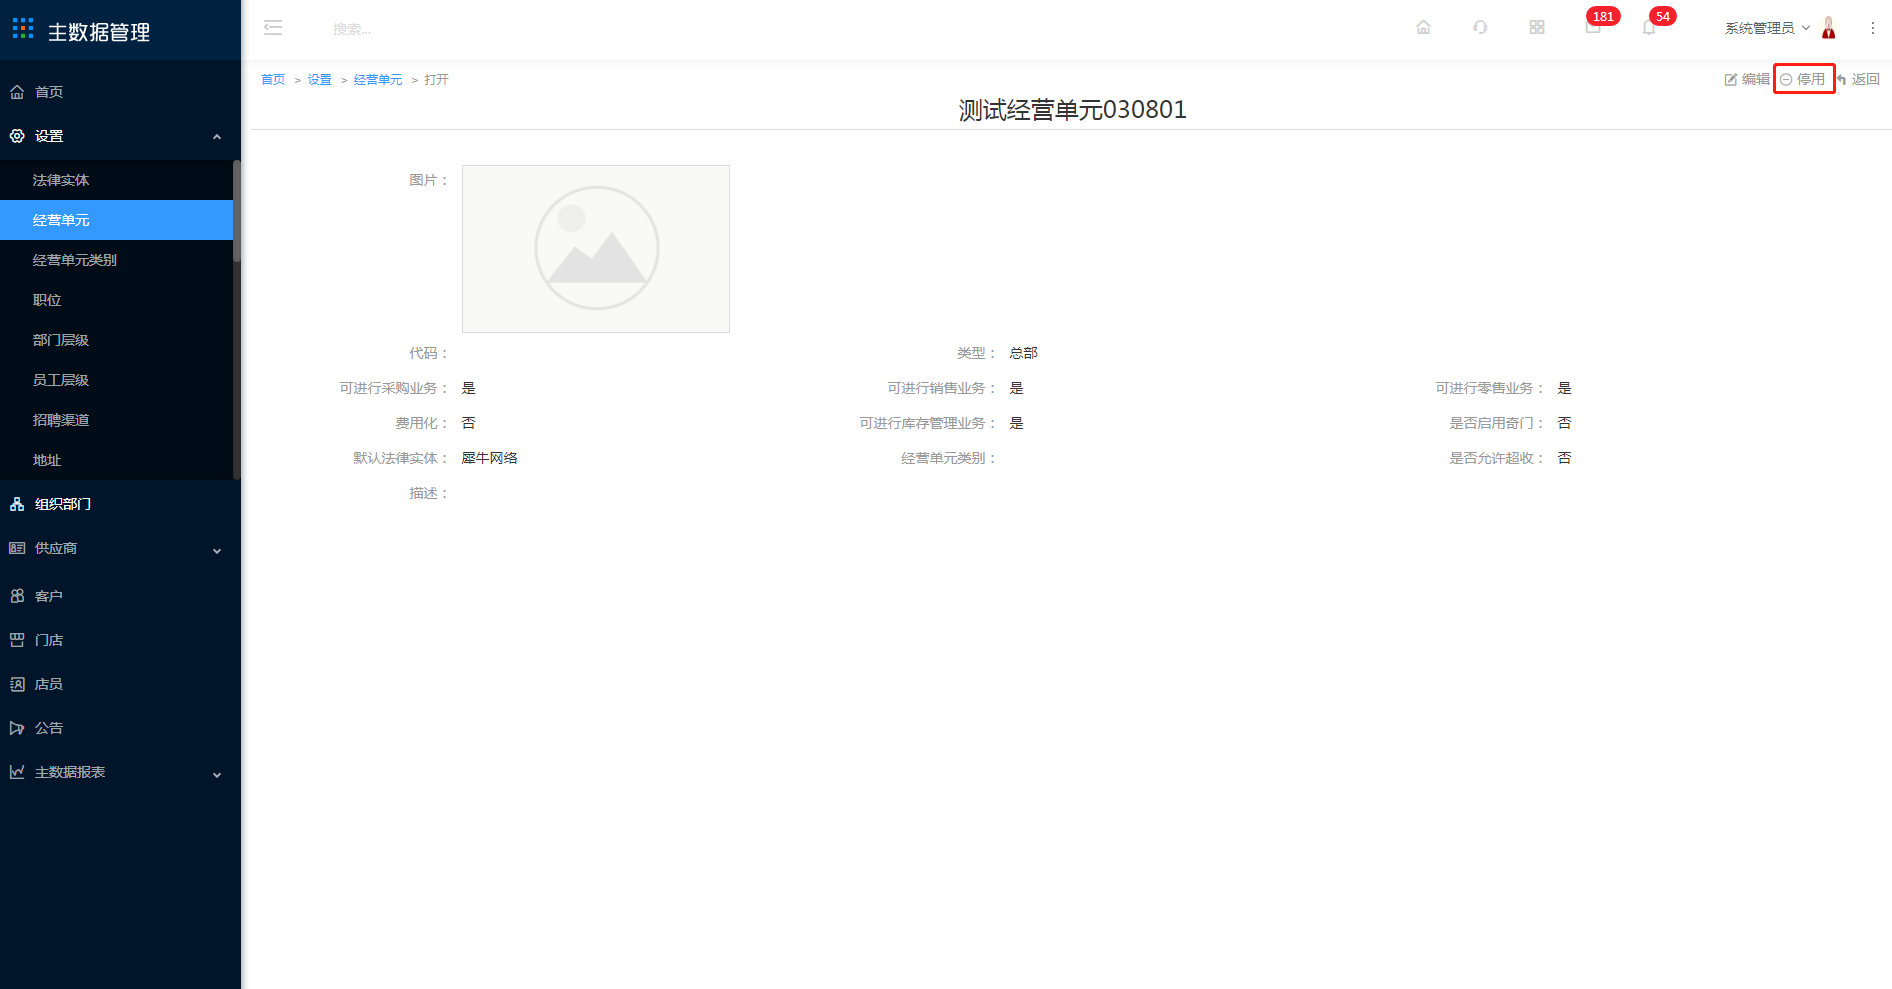Go to 经营单元 via breadcrumb

pos(378,80)
